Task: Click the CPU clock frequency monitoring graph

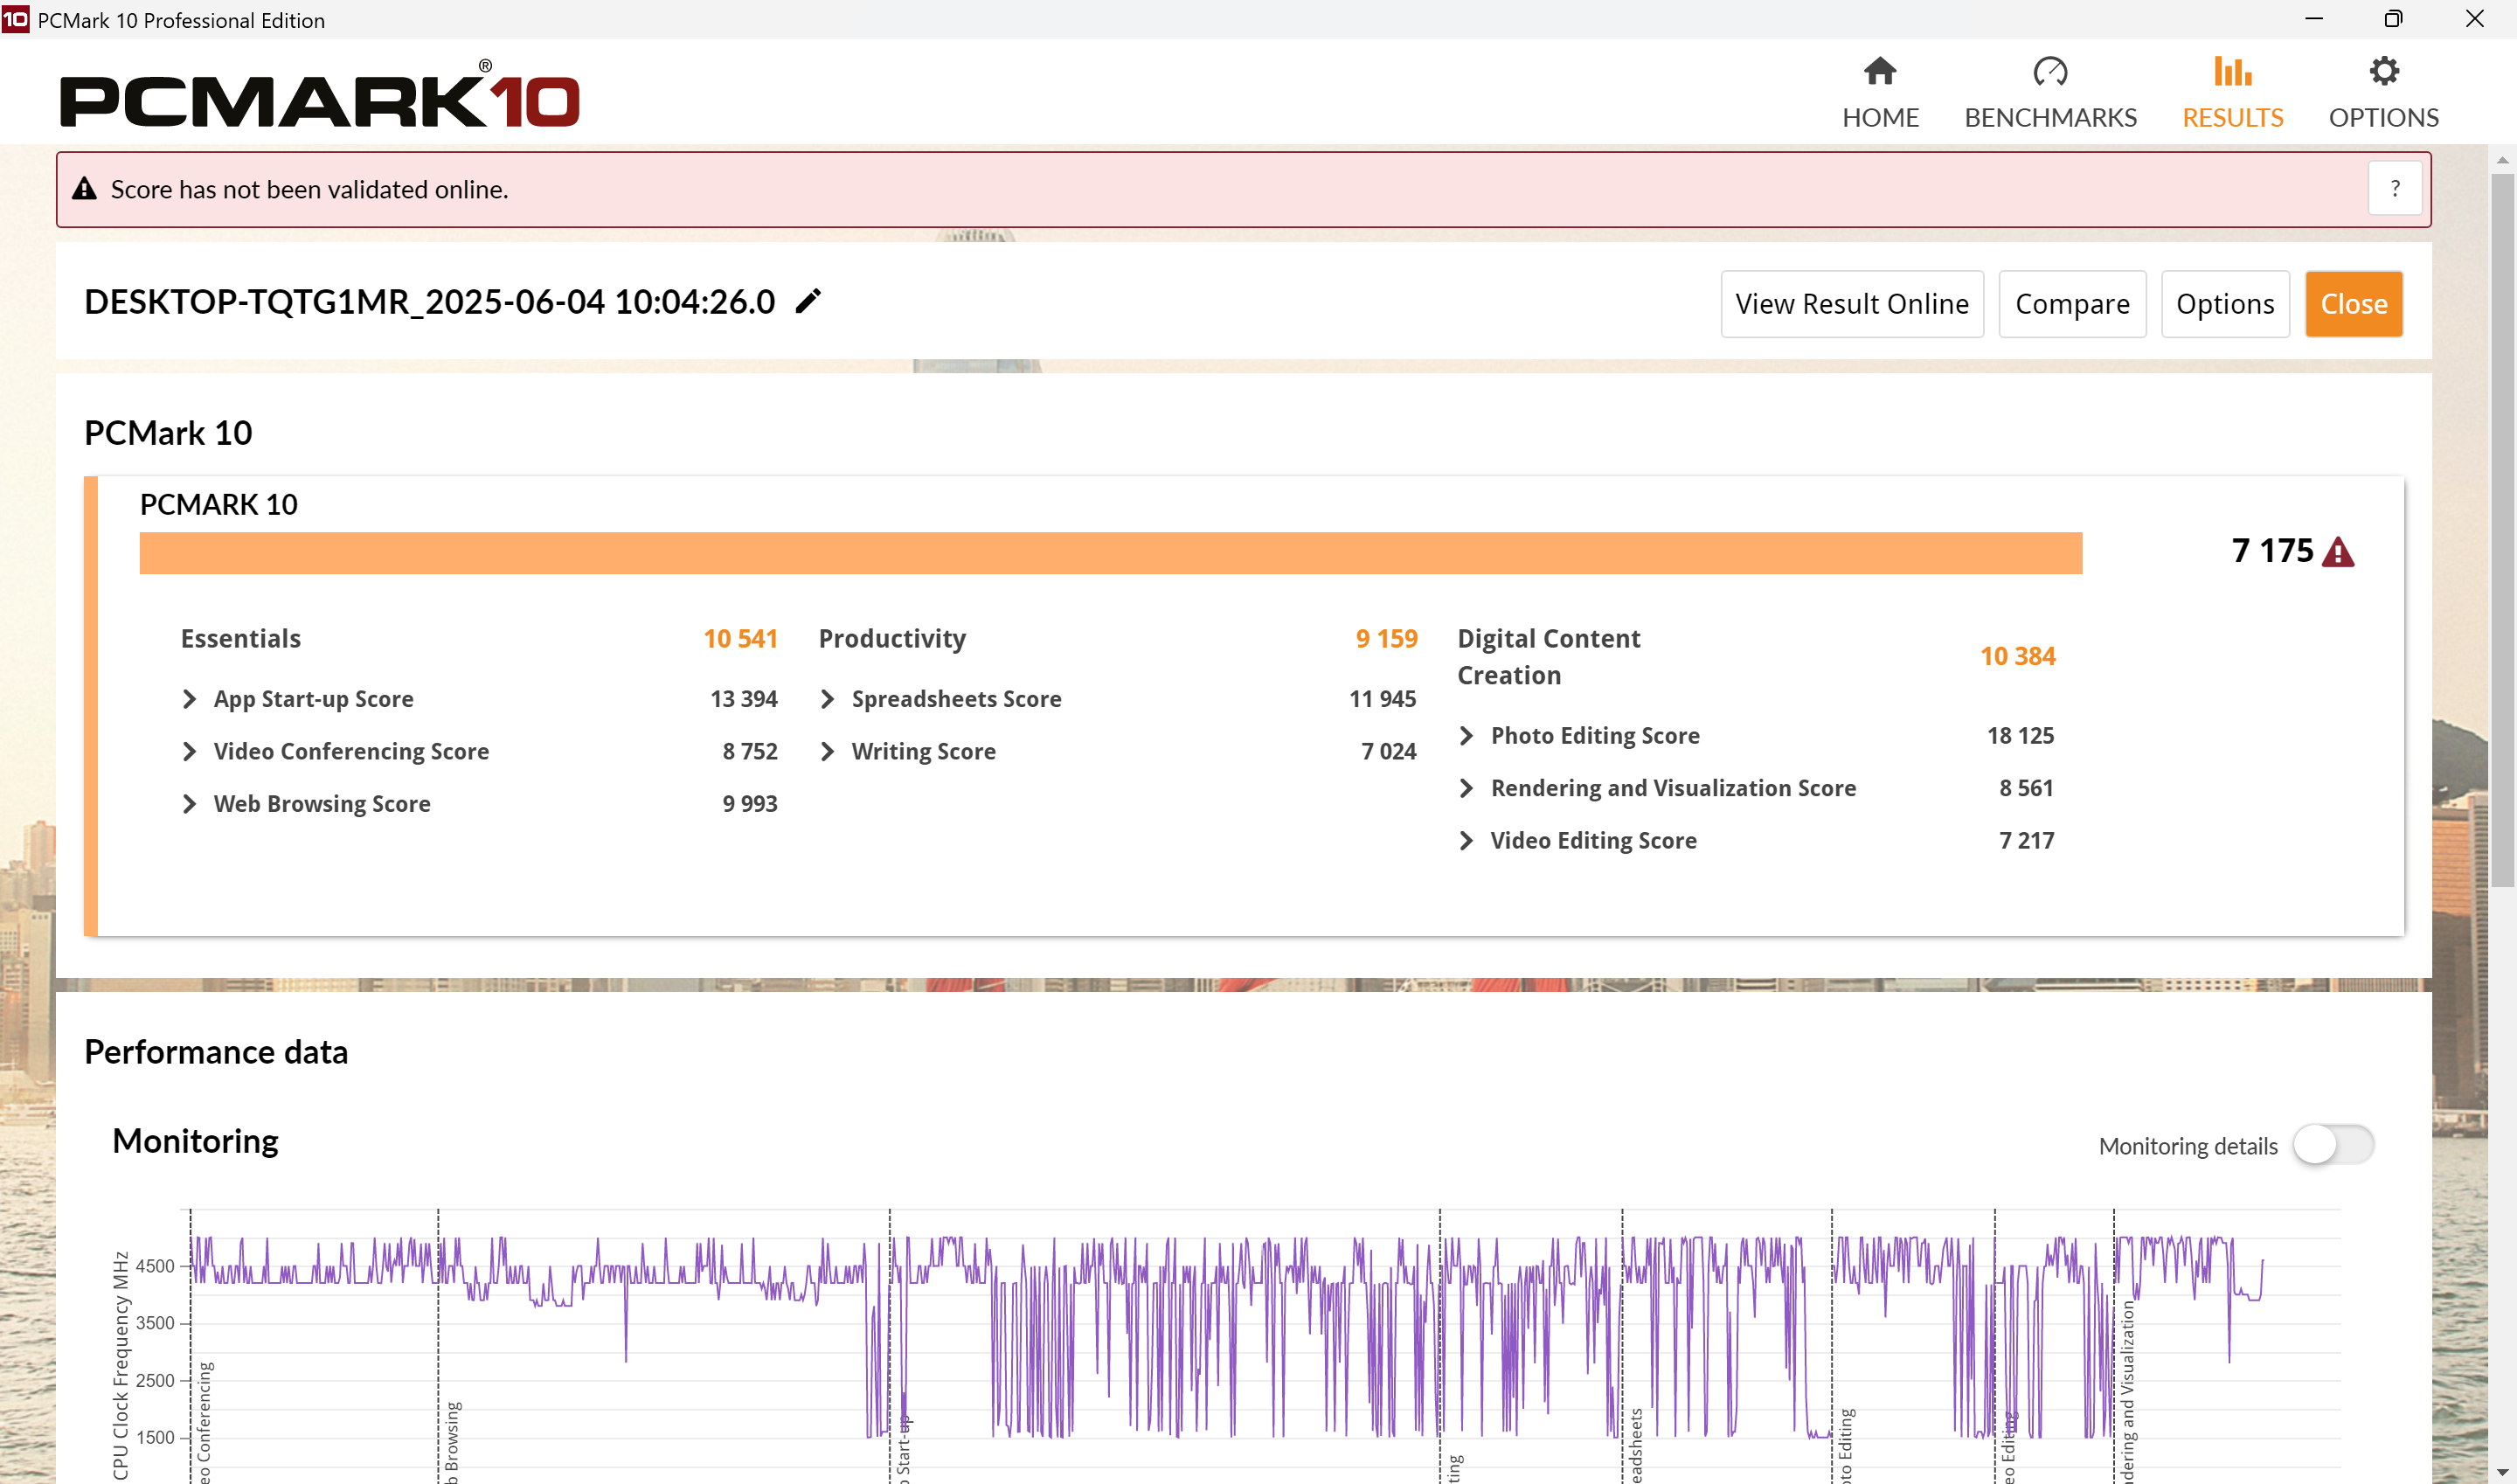Action: pos(1264,1345)
